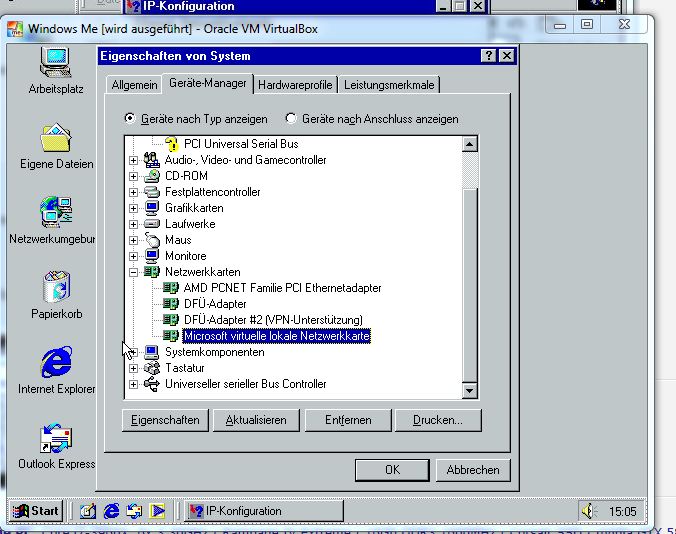This screenshot has width=676, height=534.
Task: Click the Festplattencontroller device icon
Action: tap(151, 192)
